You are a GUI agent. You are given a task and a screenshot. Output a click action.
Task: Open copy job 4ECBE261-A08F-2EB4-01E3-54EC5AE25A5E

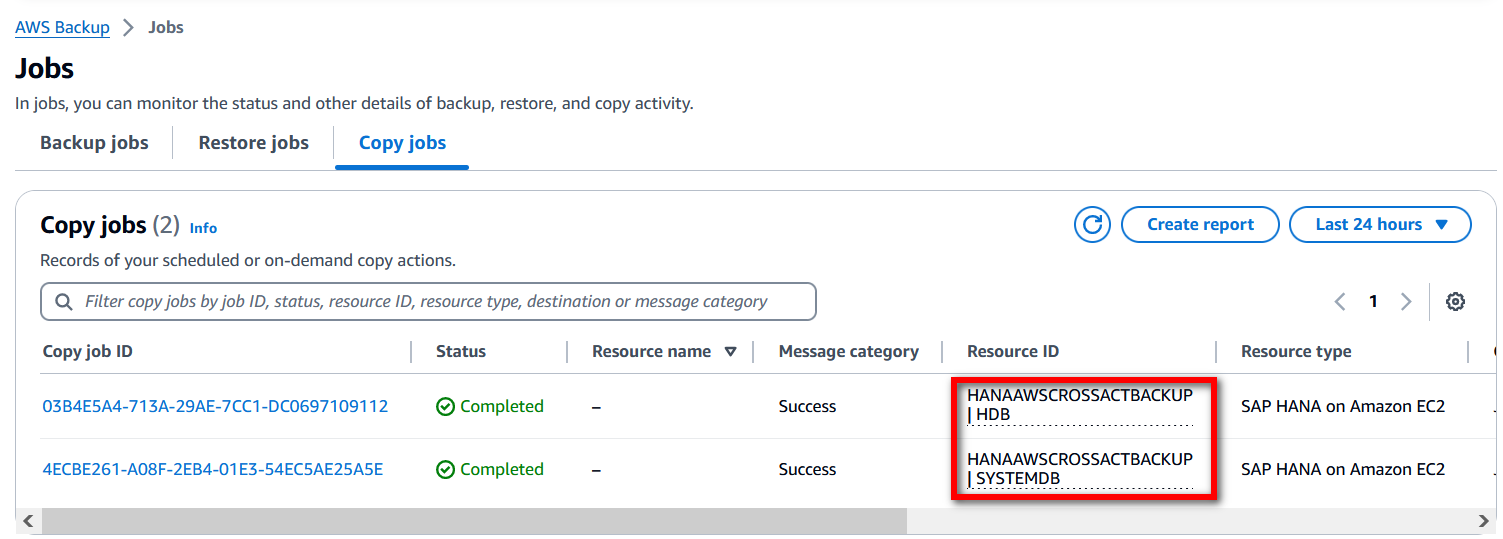tap(212, 470)
